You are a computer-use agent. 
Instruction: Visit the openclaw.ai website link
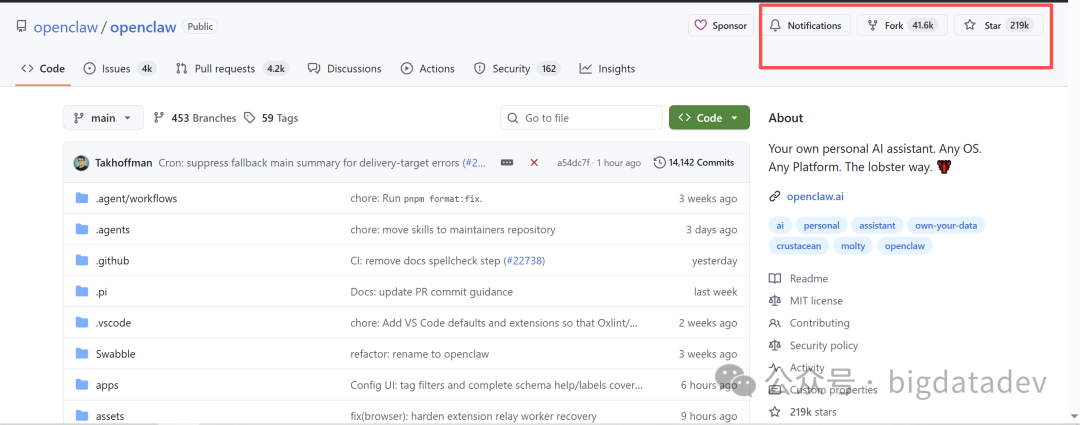815,196
